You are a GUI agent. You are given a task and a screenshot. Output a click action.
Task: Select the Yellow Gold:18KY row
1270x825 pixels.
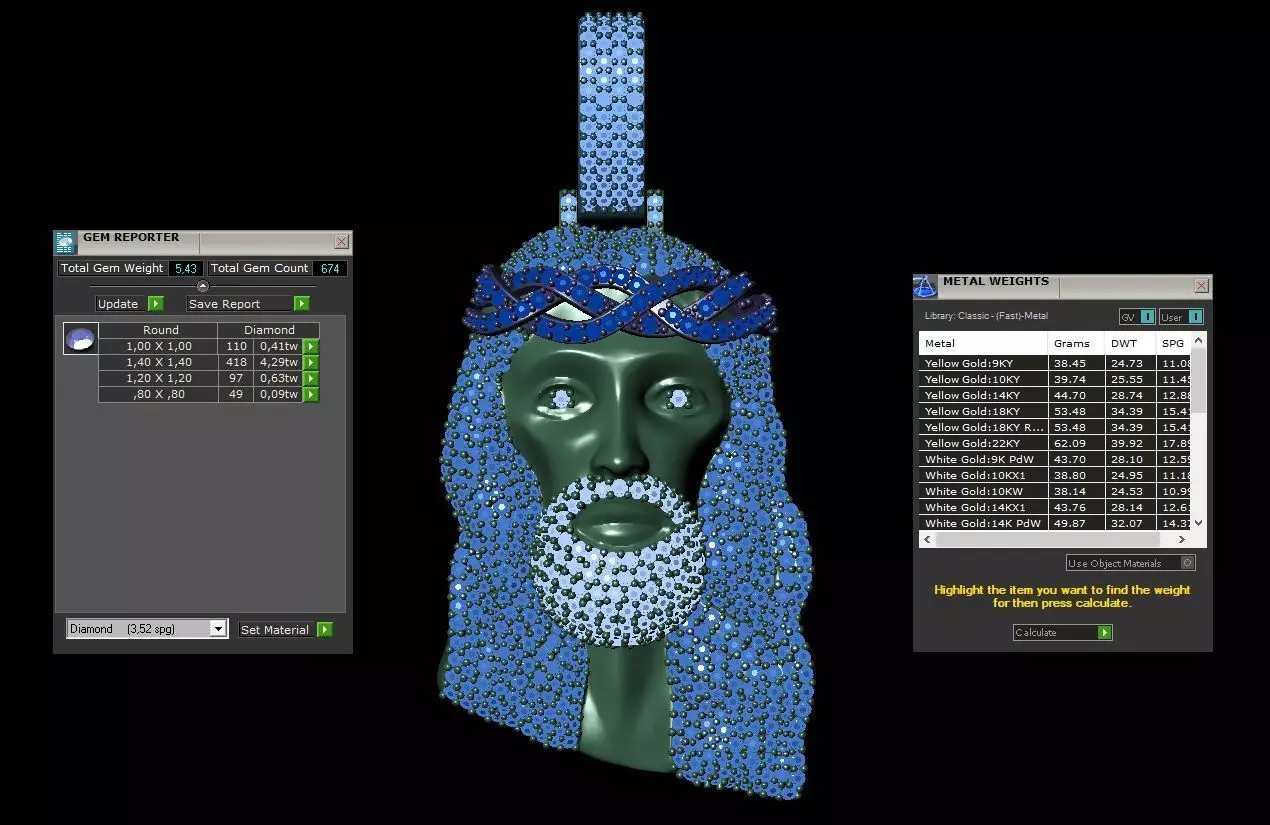pos(1055,411)
